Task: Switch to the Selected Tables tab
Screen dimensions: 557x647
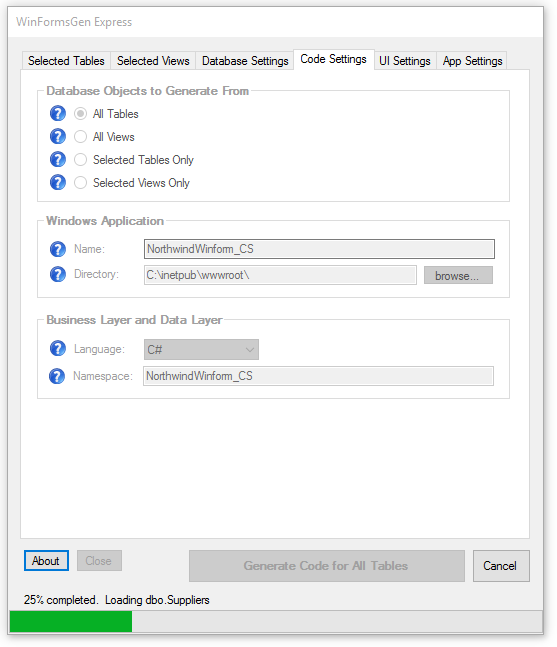Action: 66,61
